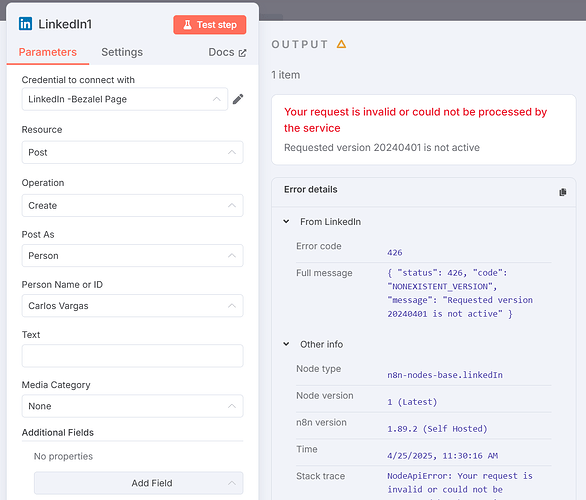Click into the Text input field
Image resolution: width=586 pixels, height=500 pixels.
coord(133,356)
